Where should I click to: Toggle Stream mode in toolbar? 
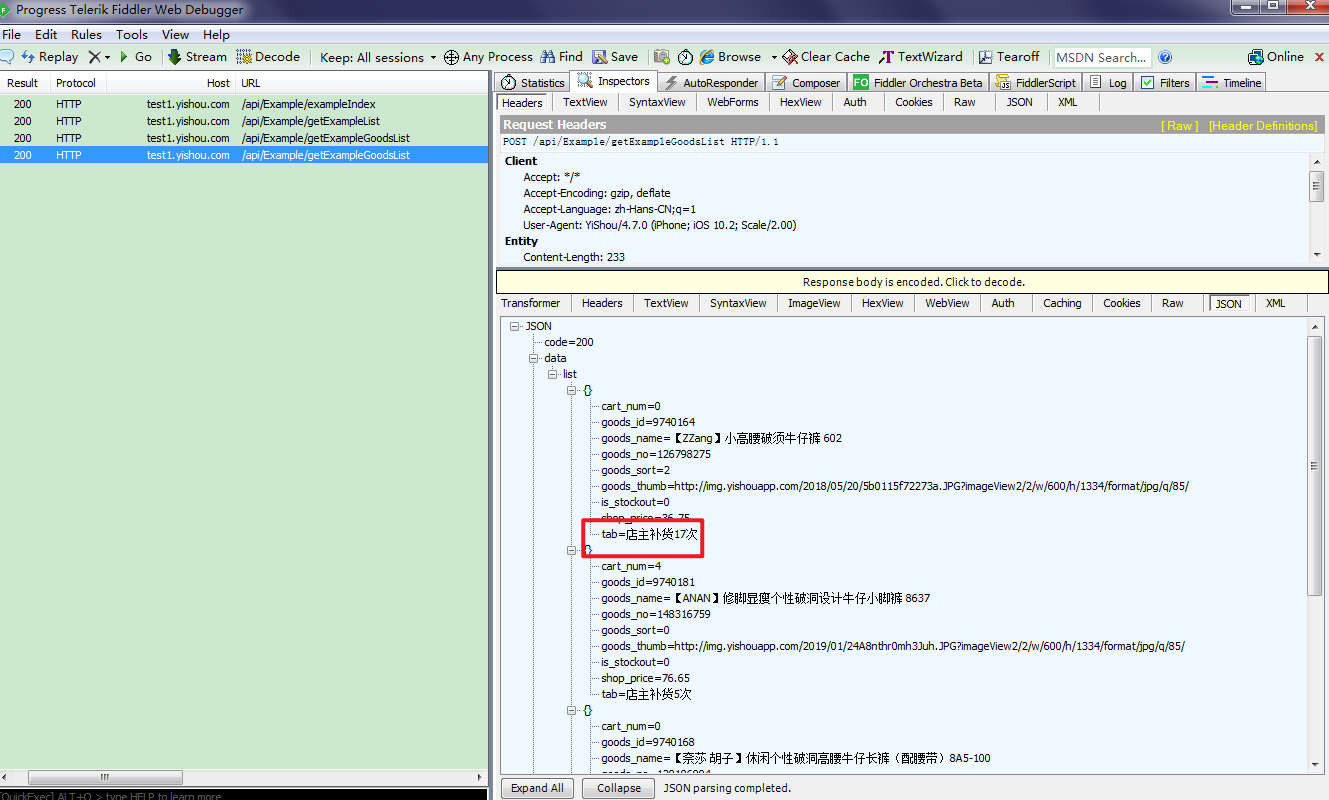[x=197, y=57]
